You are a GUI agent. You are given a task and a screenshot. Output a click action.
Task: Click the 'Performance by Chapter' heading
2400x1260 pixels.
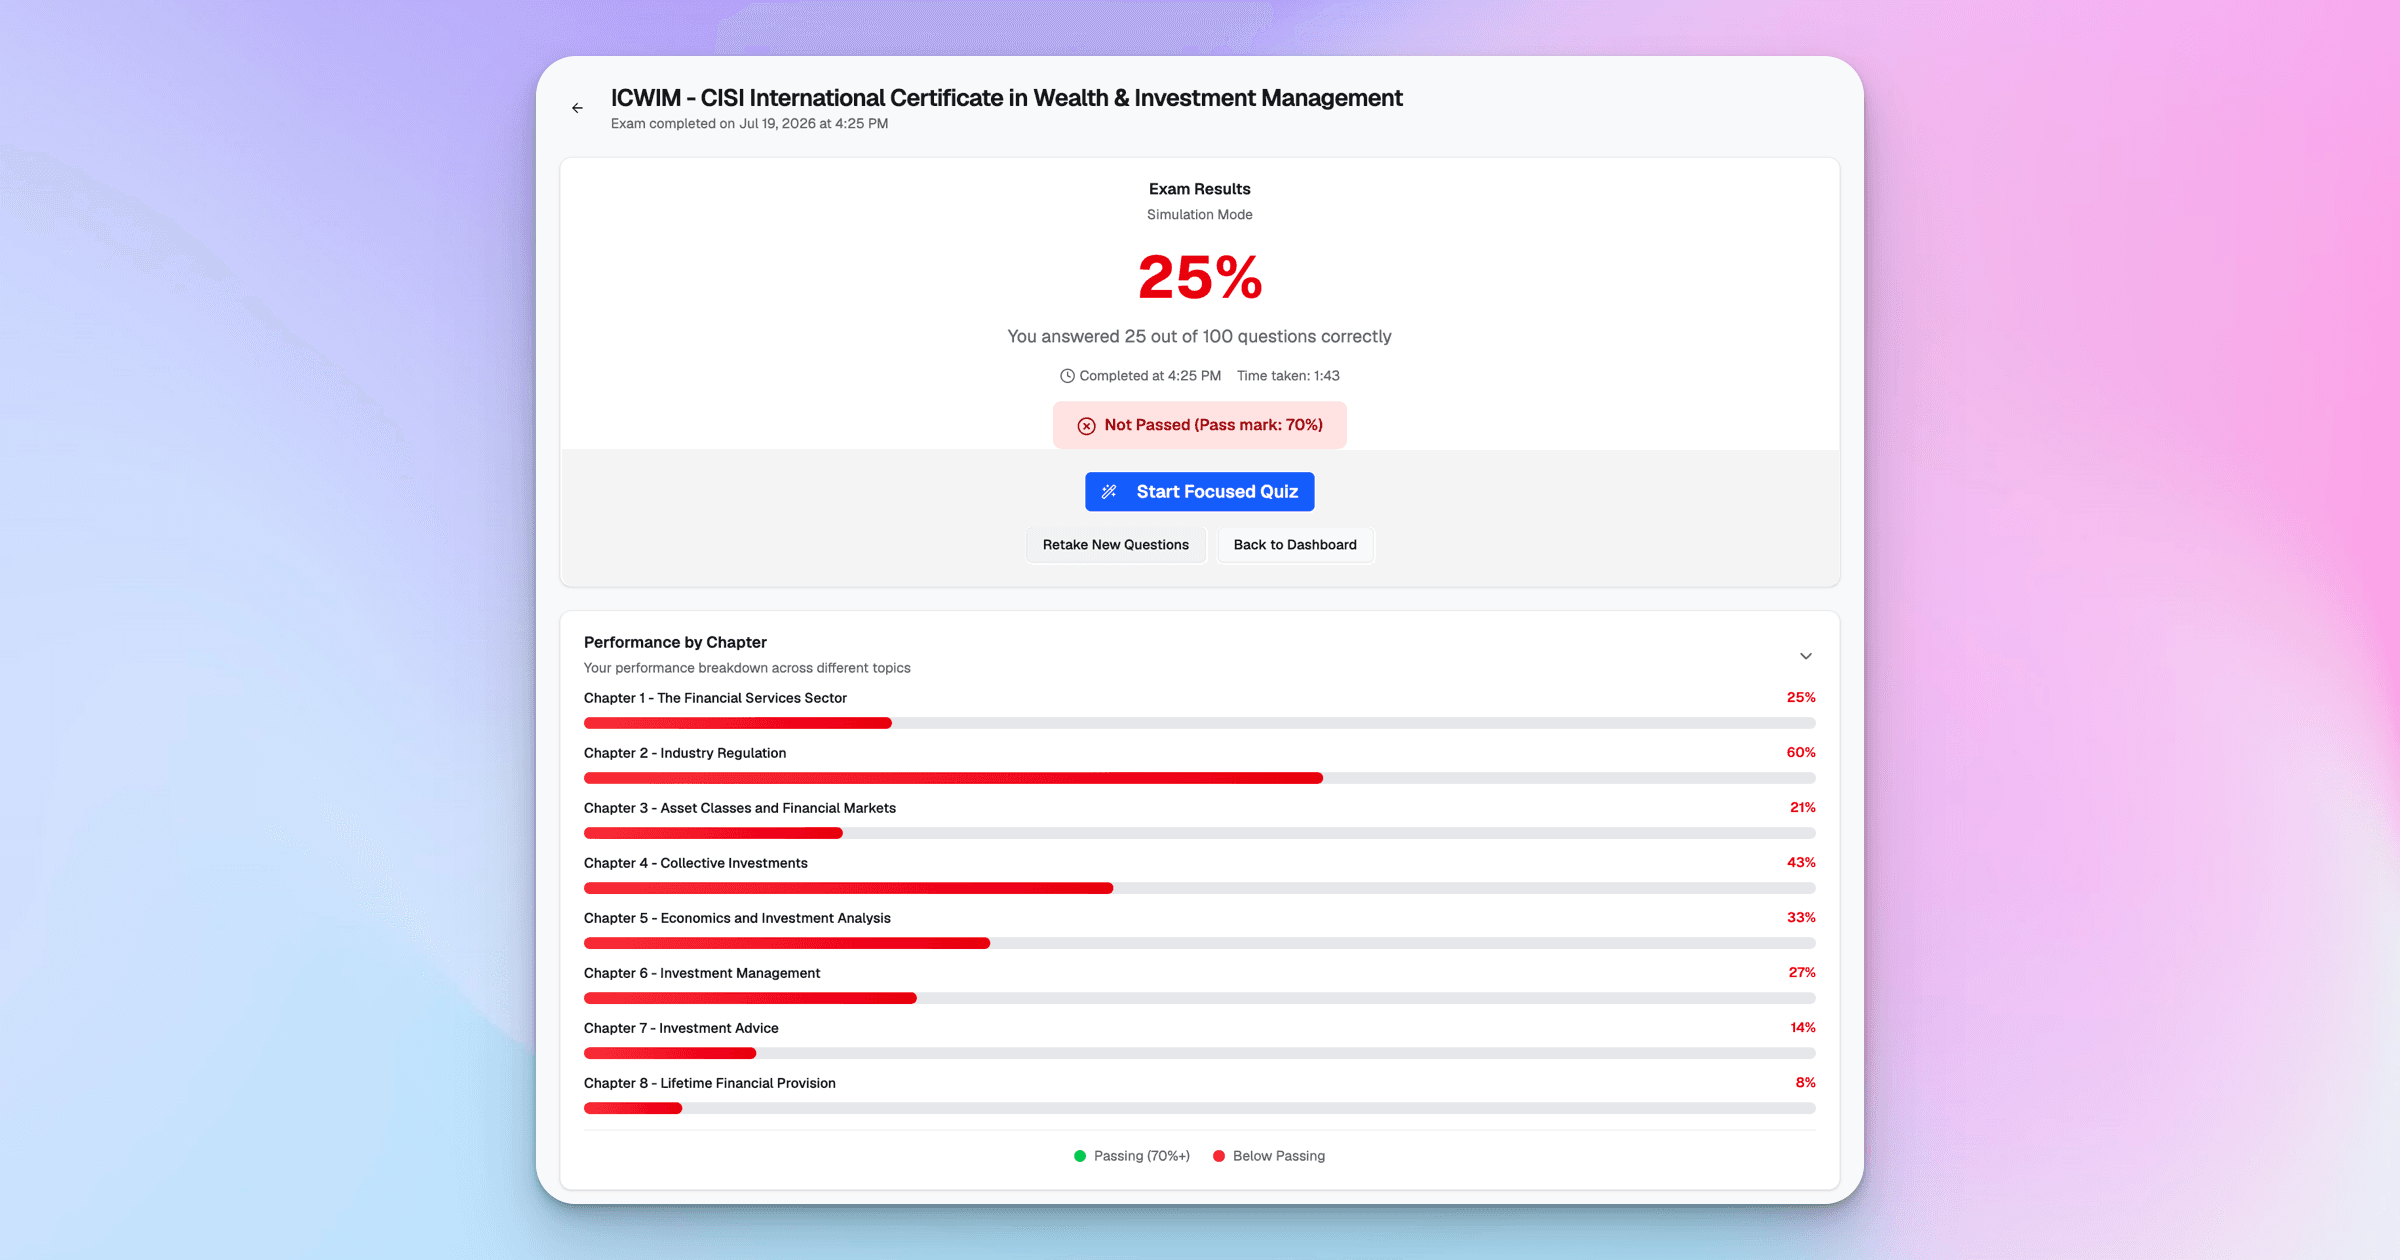675,642
